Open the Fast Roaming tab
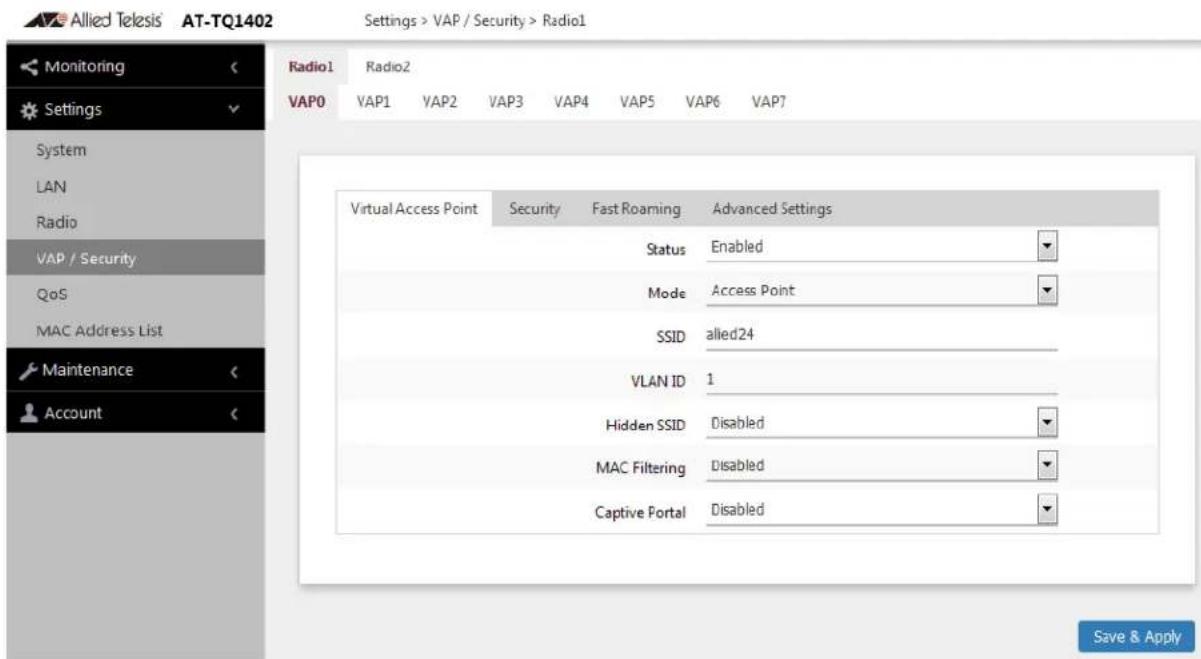This screenshot has height=659, width=1201. [637, 209]
